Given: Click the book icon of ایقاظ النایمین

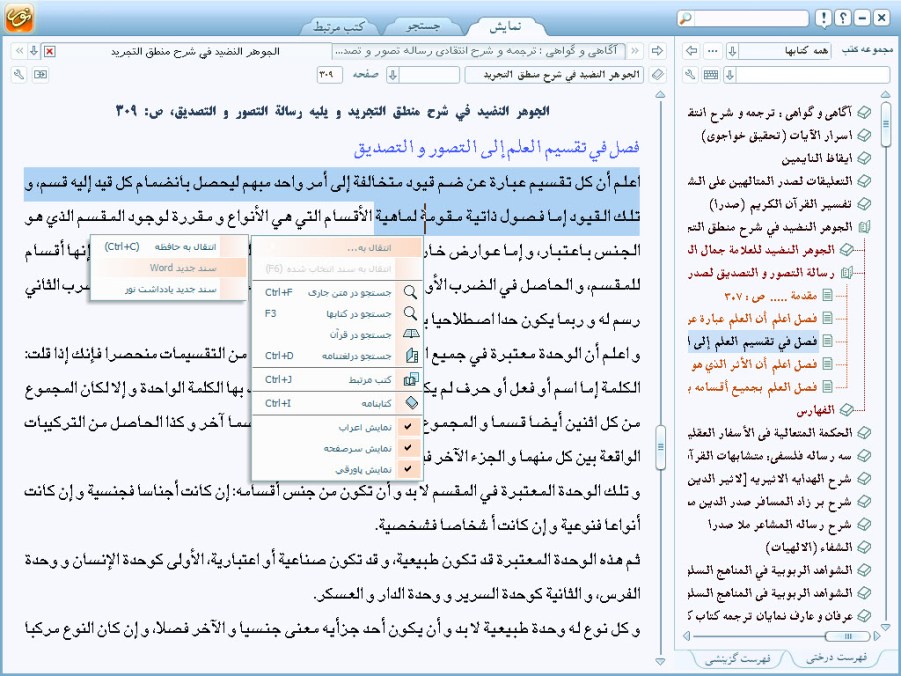Looking at the screenshot, I should [864, 158].
